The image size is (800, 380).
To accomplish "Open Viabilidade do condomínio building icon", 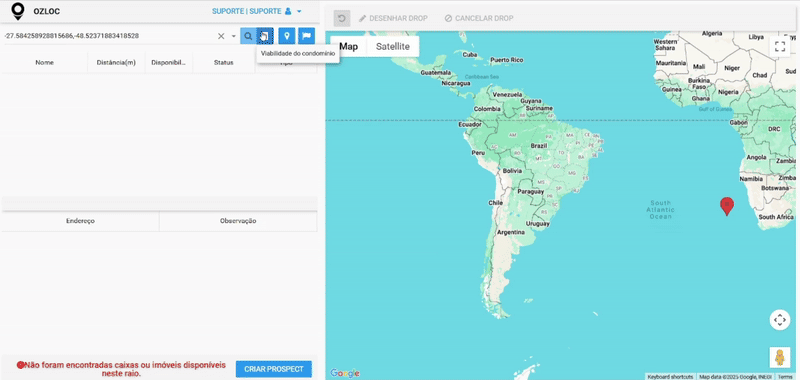I will pyautogui.click(x=265, y=36).
